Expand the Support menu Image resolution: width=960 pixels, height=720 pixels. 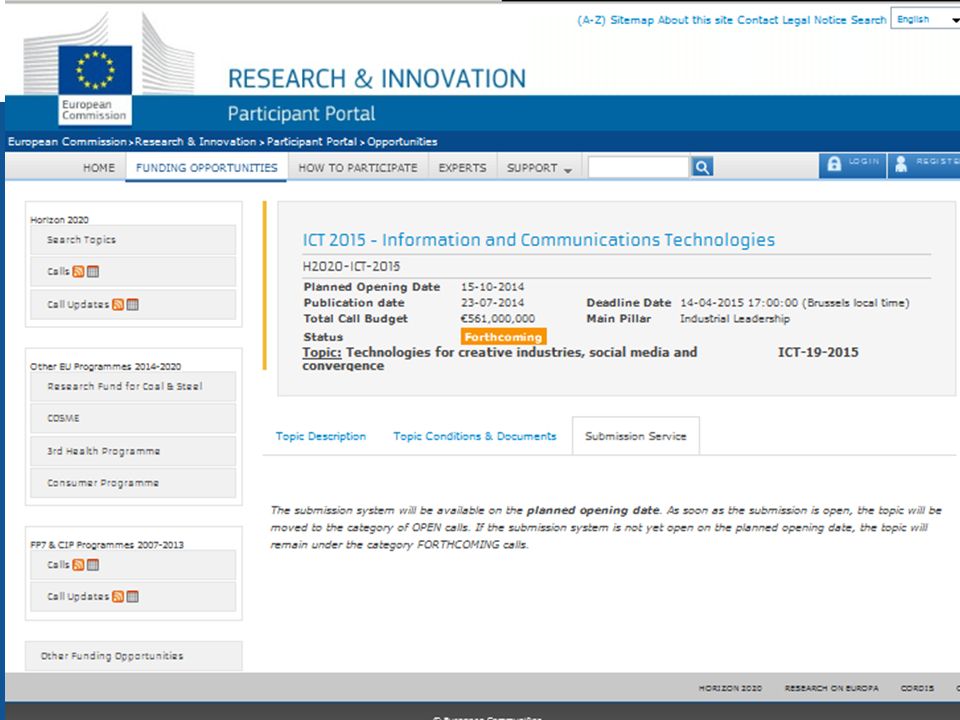point(539,168)
